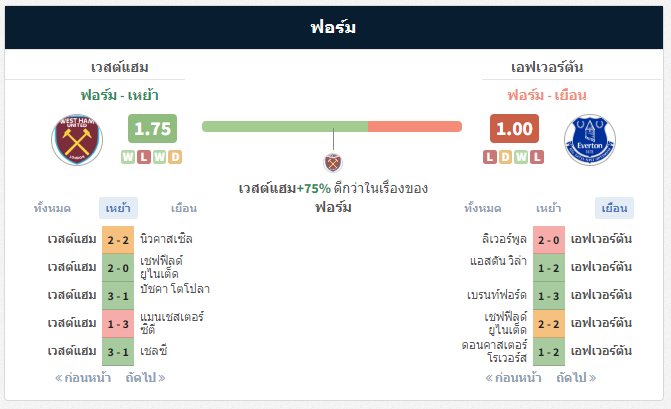The width and height of the screenshot is (671, 409).
Task: Click Everton's orange D form badge
Action: click(x=505, y=157)
